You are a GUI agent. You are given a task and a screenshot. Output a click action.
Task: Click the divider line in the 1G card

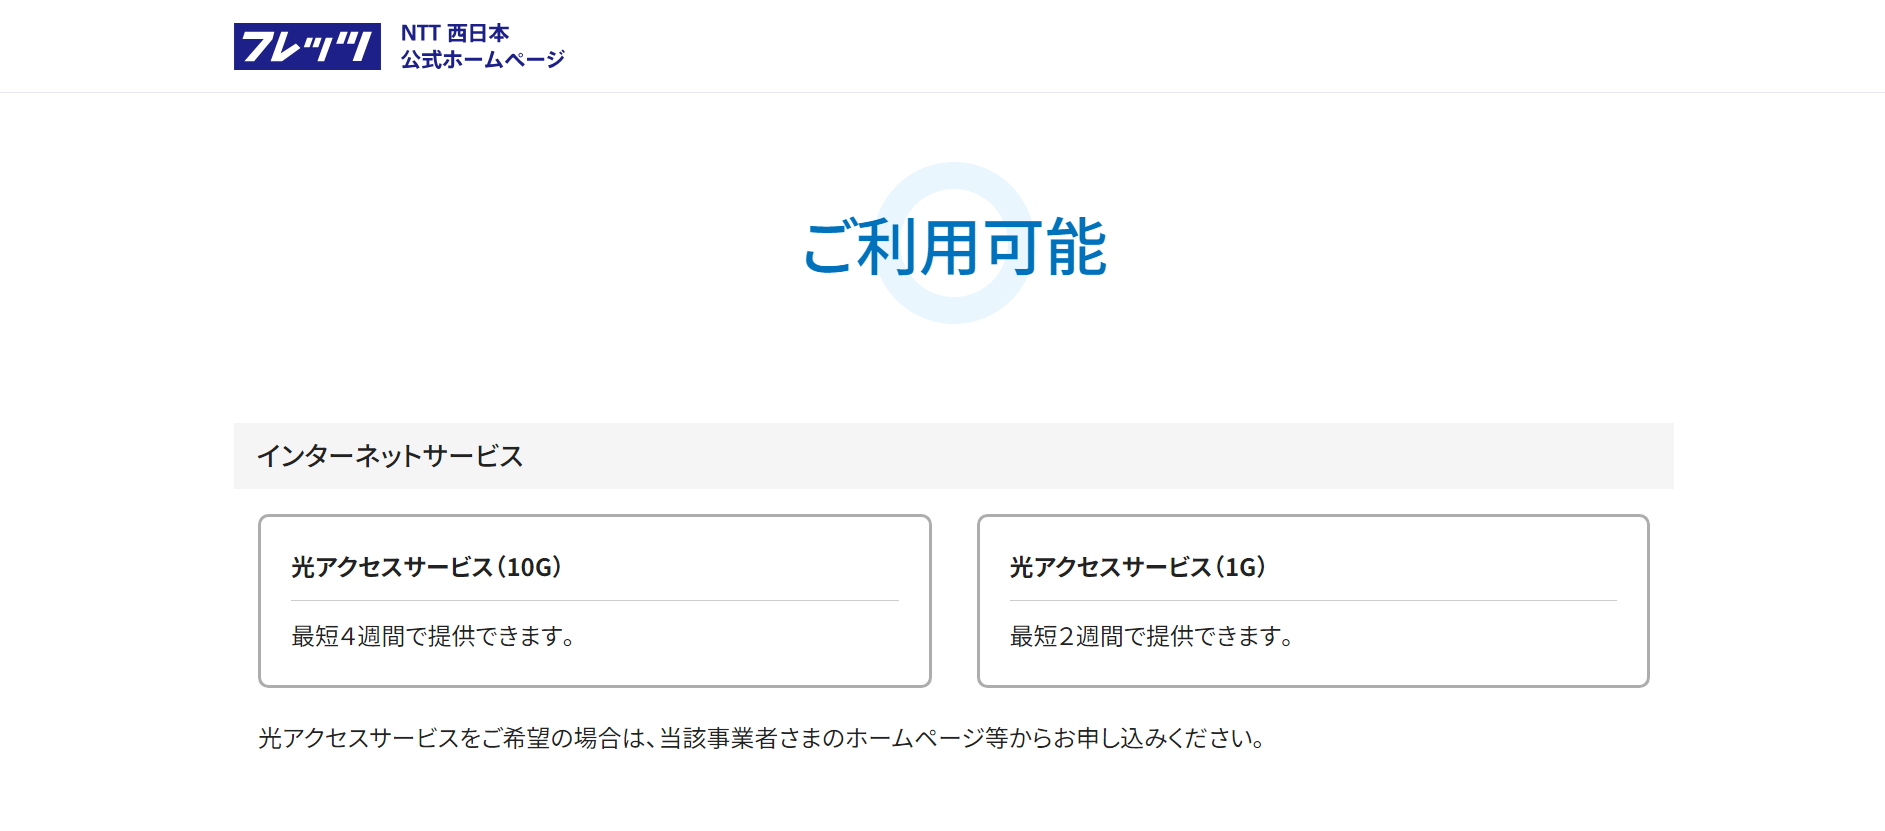(x=1312, y=600)
